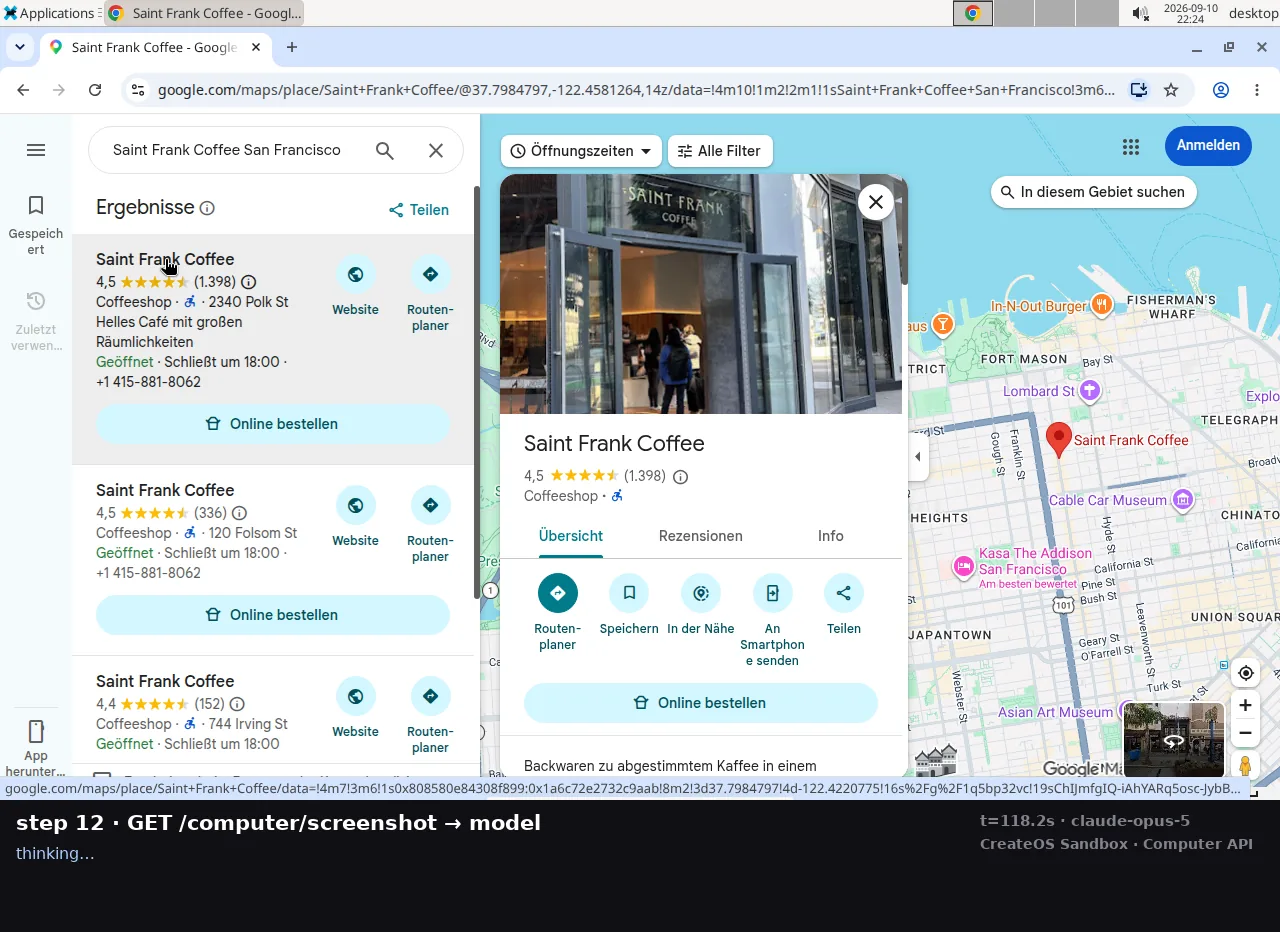
Task: Open the Zuletzt verwendet recents panel
Action: (x=36, y=321)
